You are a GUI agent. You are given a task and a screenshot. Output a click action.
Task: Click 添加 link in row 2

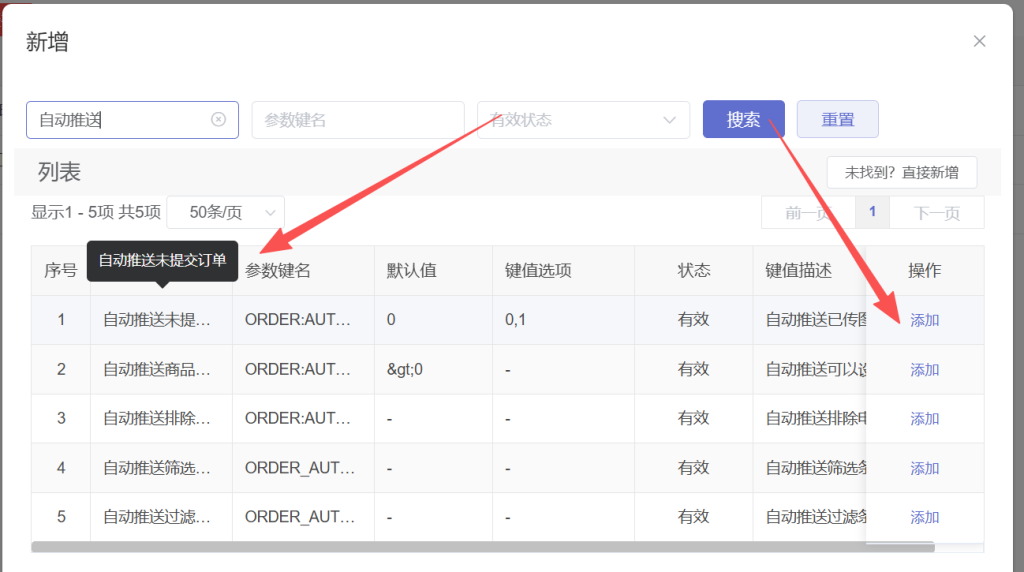[924, 370]
